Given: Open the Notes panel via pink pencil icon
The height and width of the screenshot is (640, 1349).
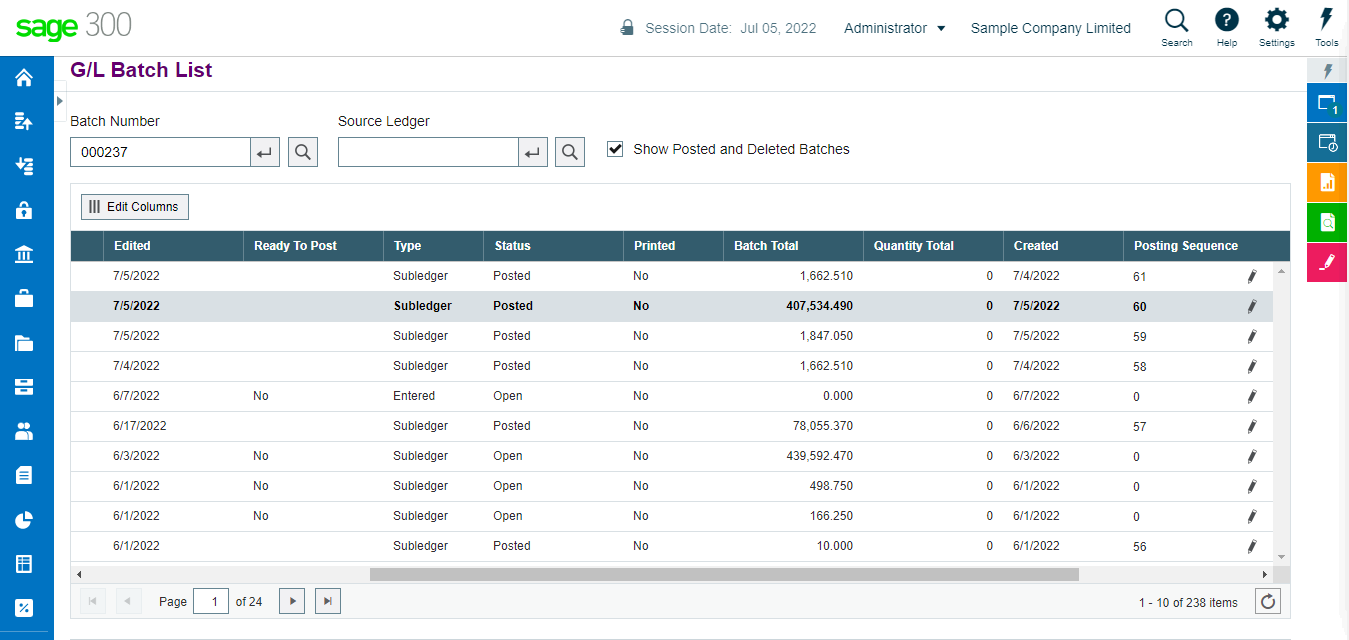Looking at the screenshot, I should tap(1326, 262).
